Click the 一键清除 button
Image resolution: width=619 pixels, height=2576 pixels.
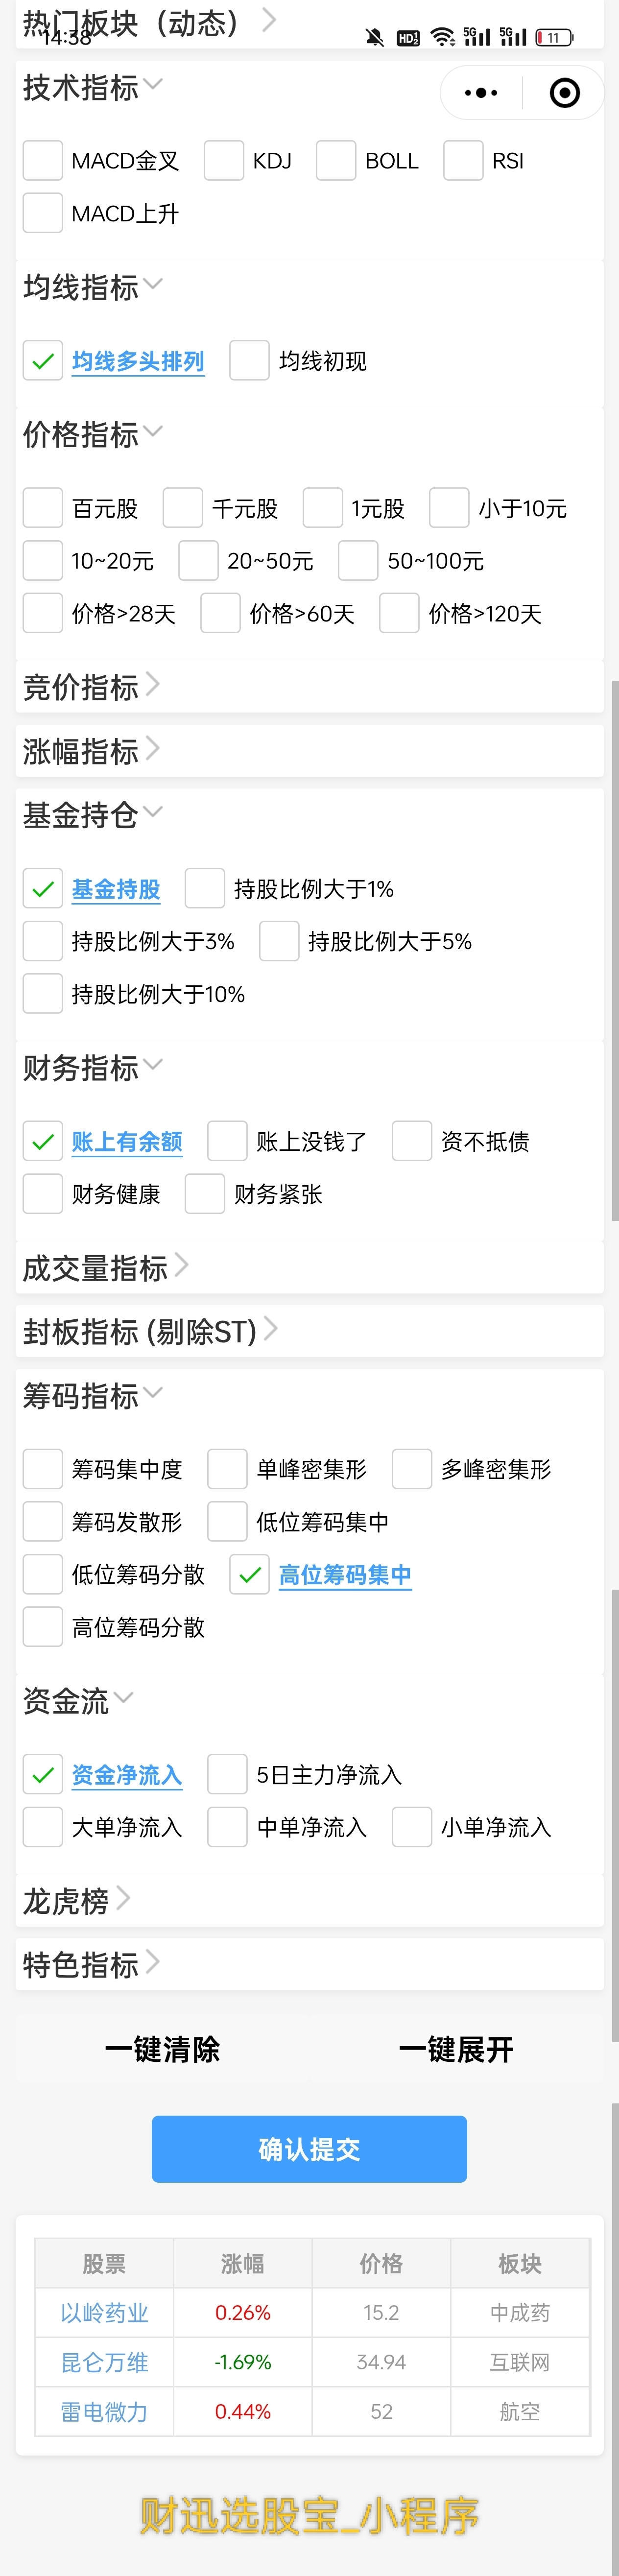(162, 2049)
